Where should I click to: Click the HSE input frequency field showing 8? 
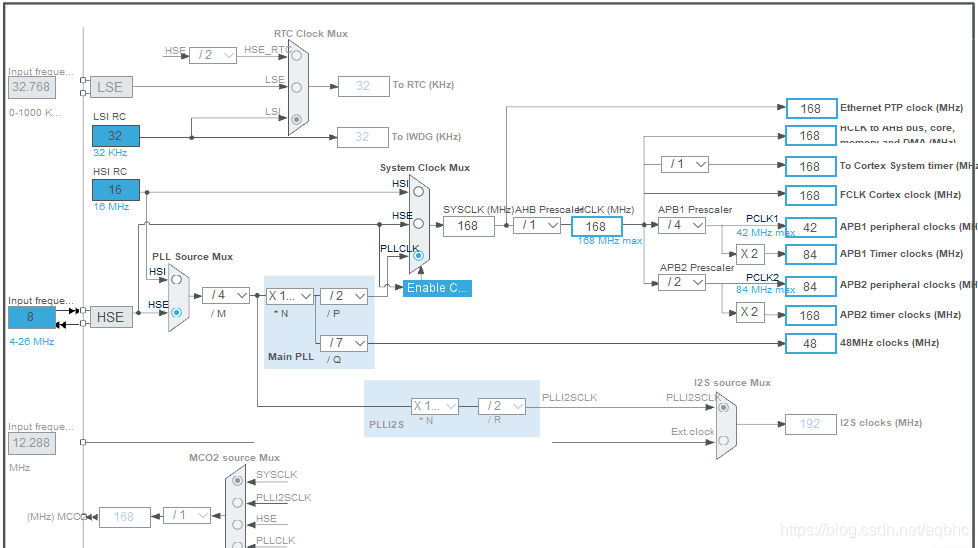point(31,317)
